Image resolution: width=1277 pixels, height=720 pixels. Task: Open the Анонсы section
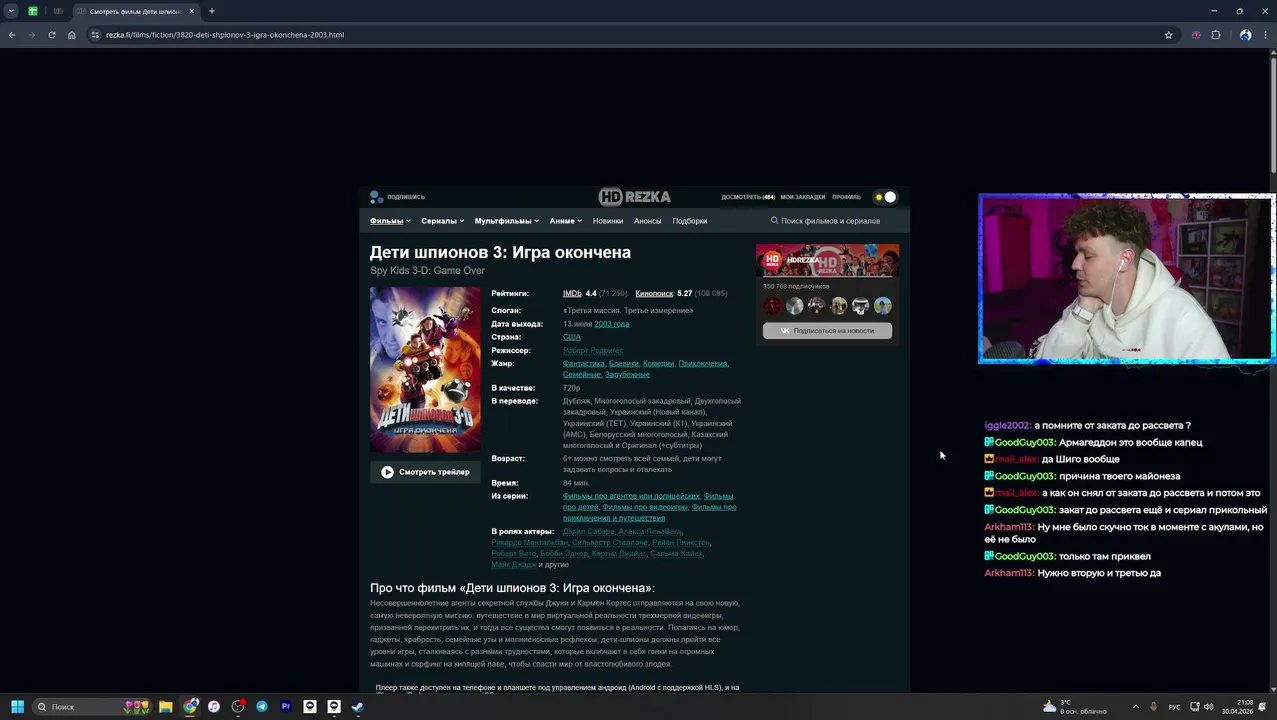pyautogui.click(x=648, y=221)
